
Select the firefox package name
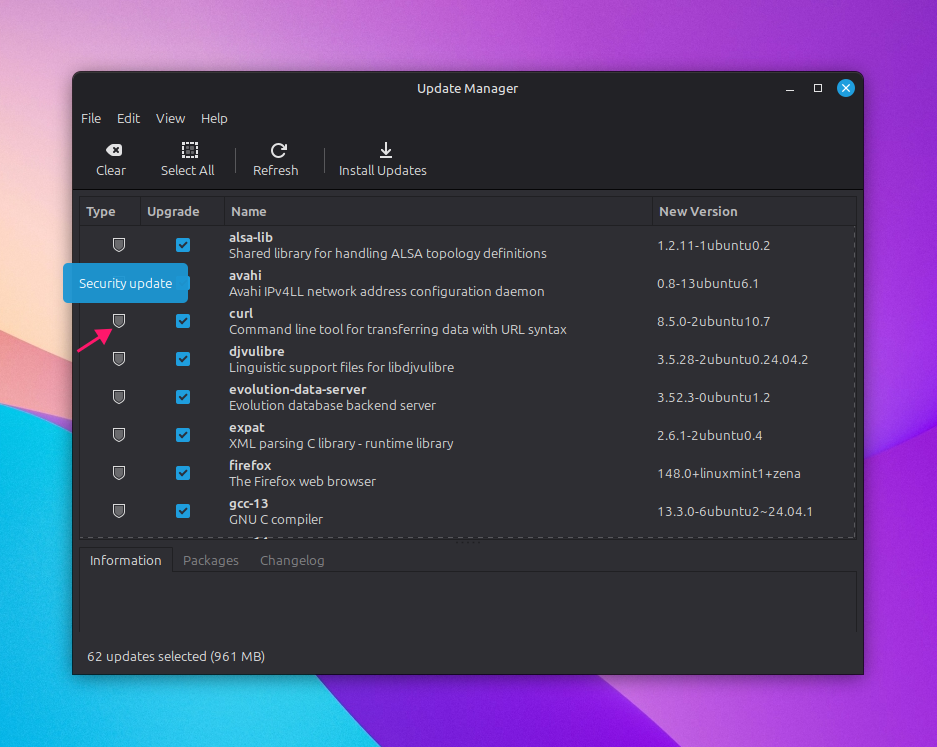click(x=250, y=465)
